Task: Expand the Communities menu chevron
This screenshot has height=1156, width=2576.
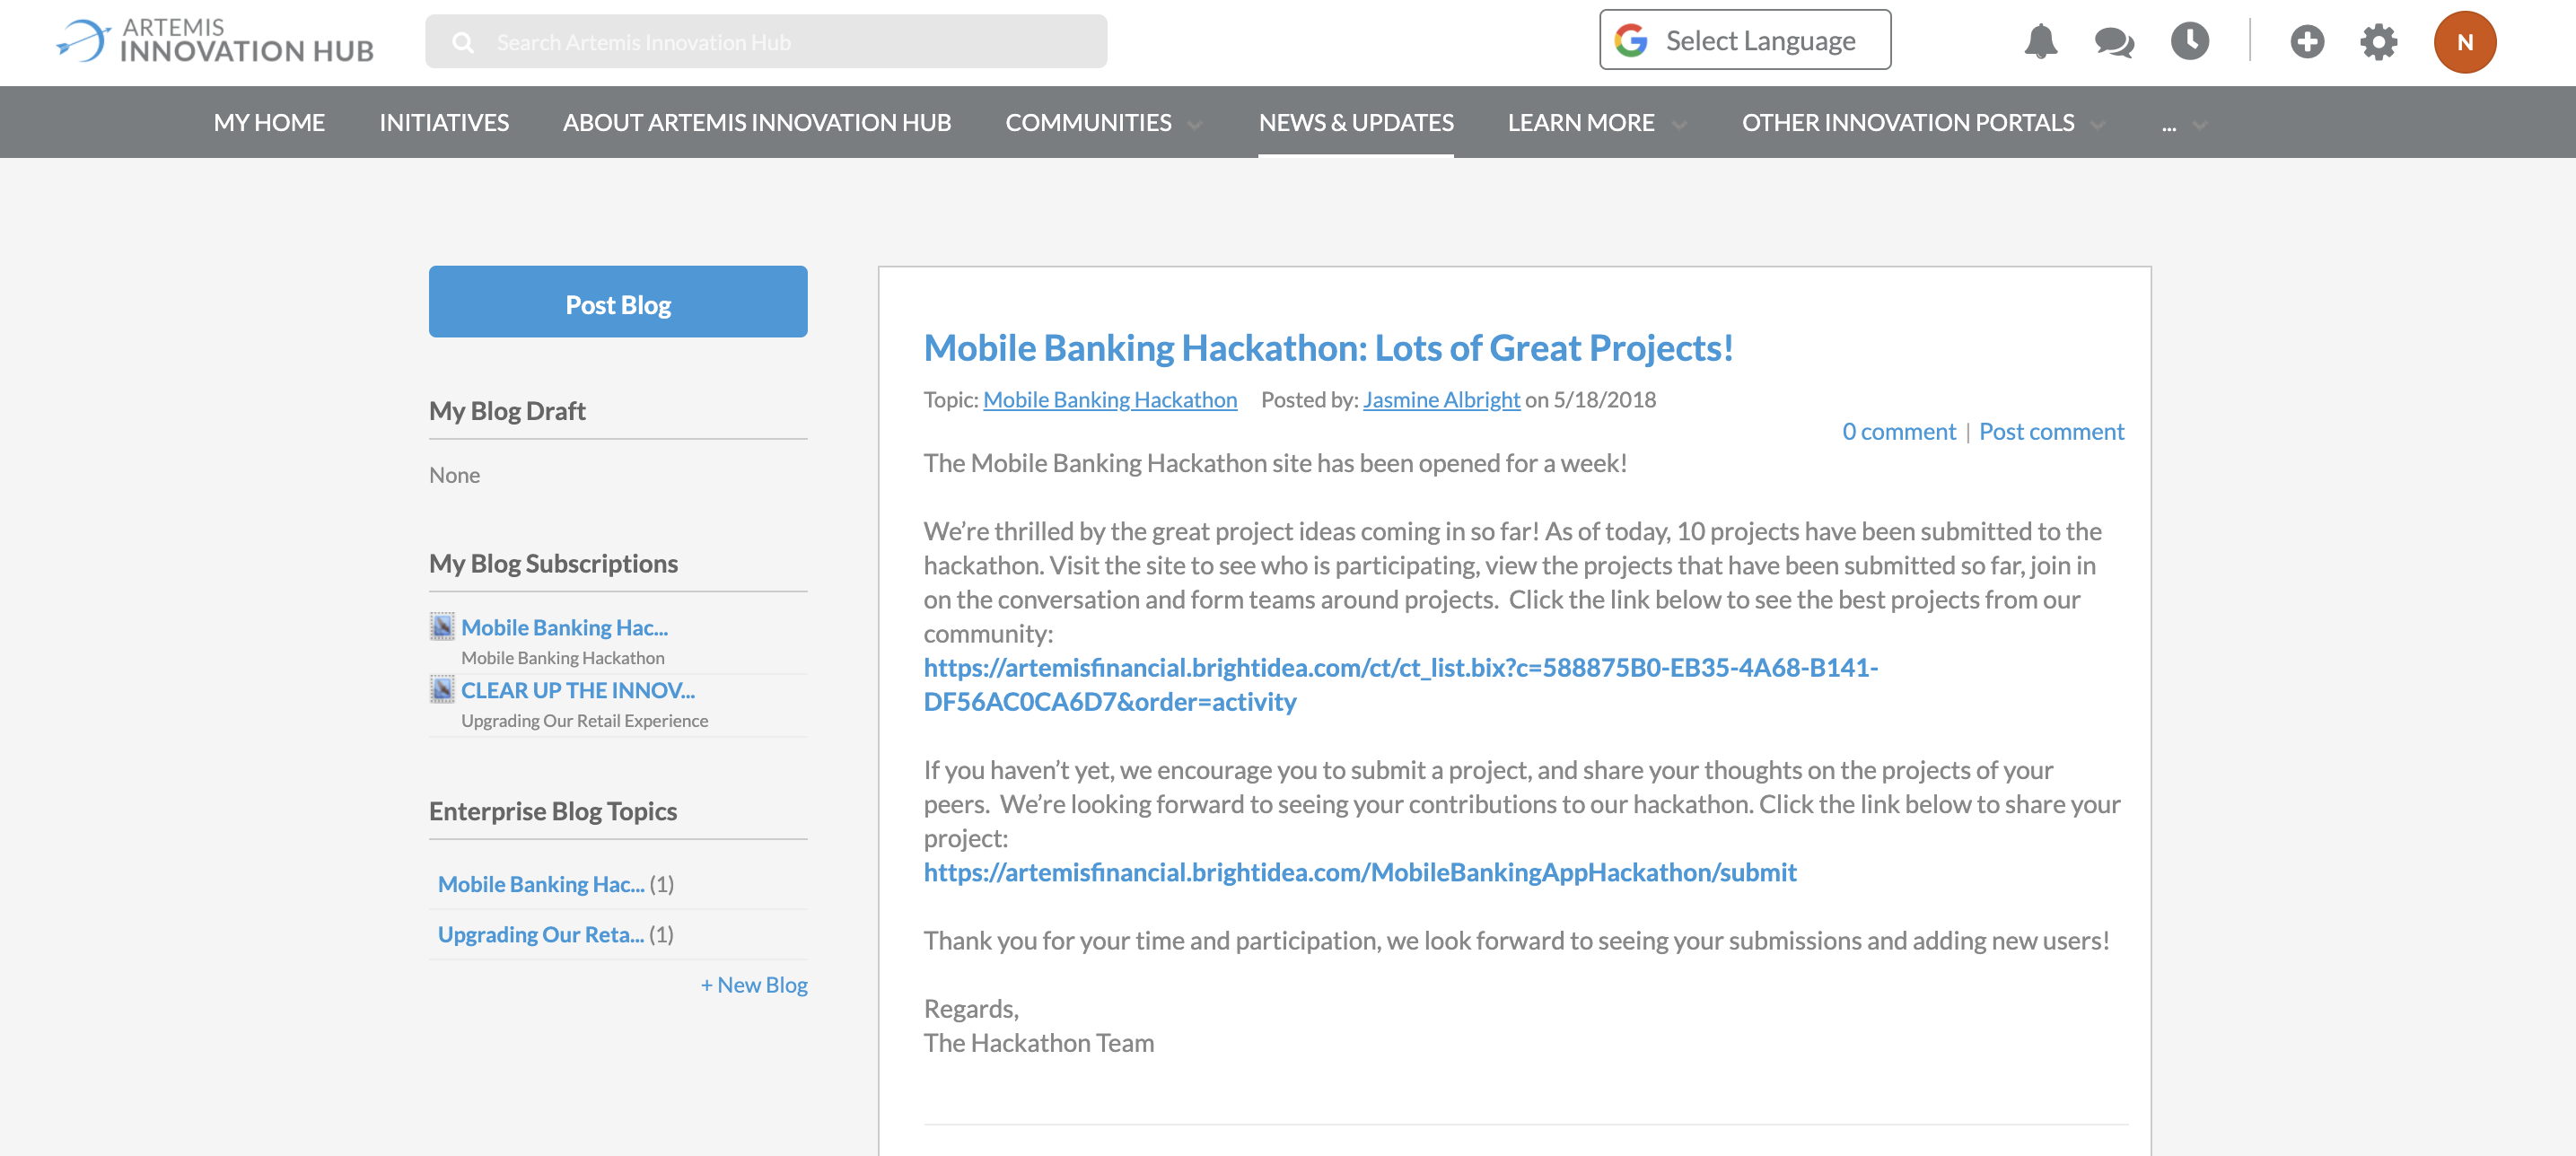Action: click(x=1194, y=125)
